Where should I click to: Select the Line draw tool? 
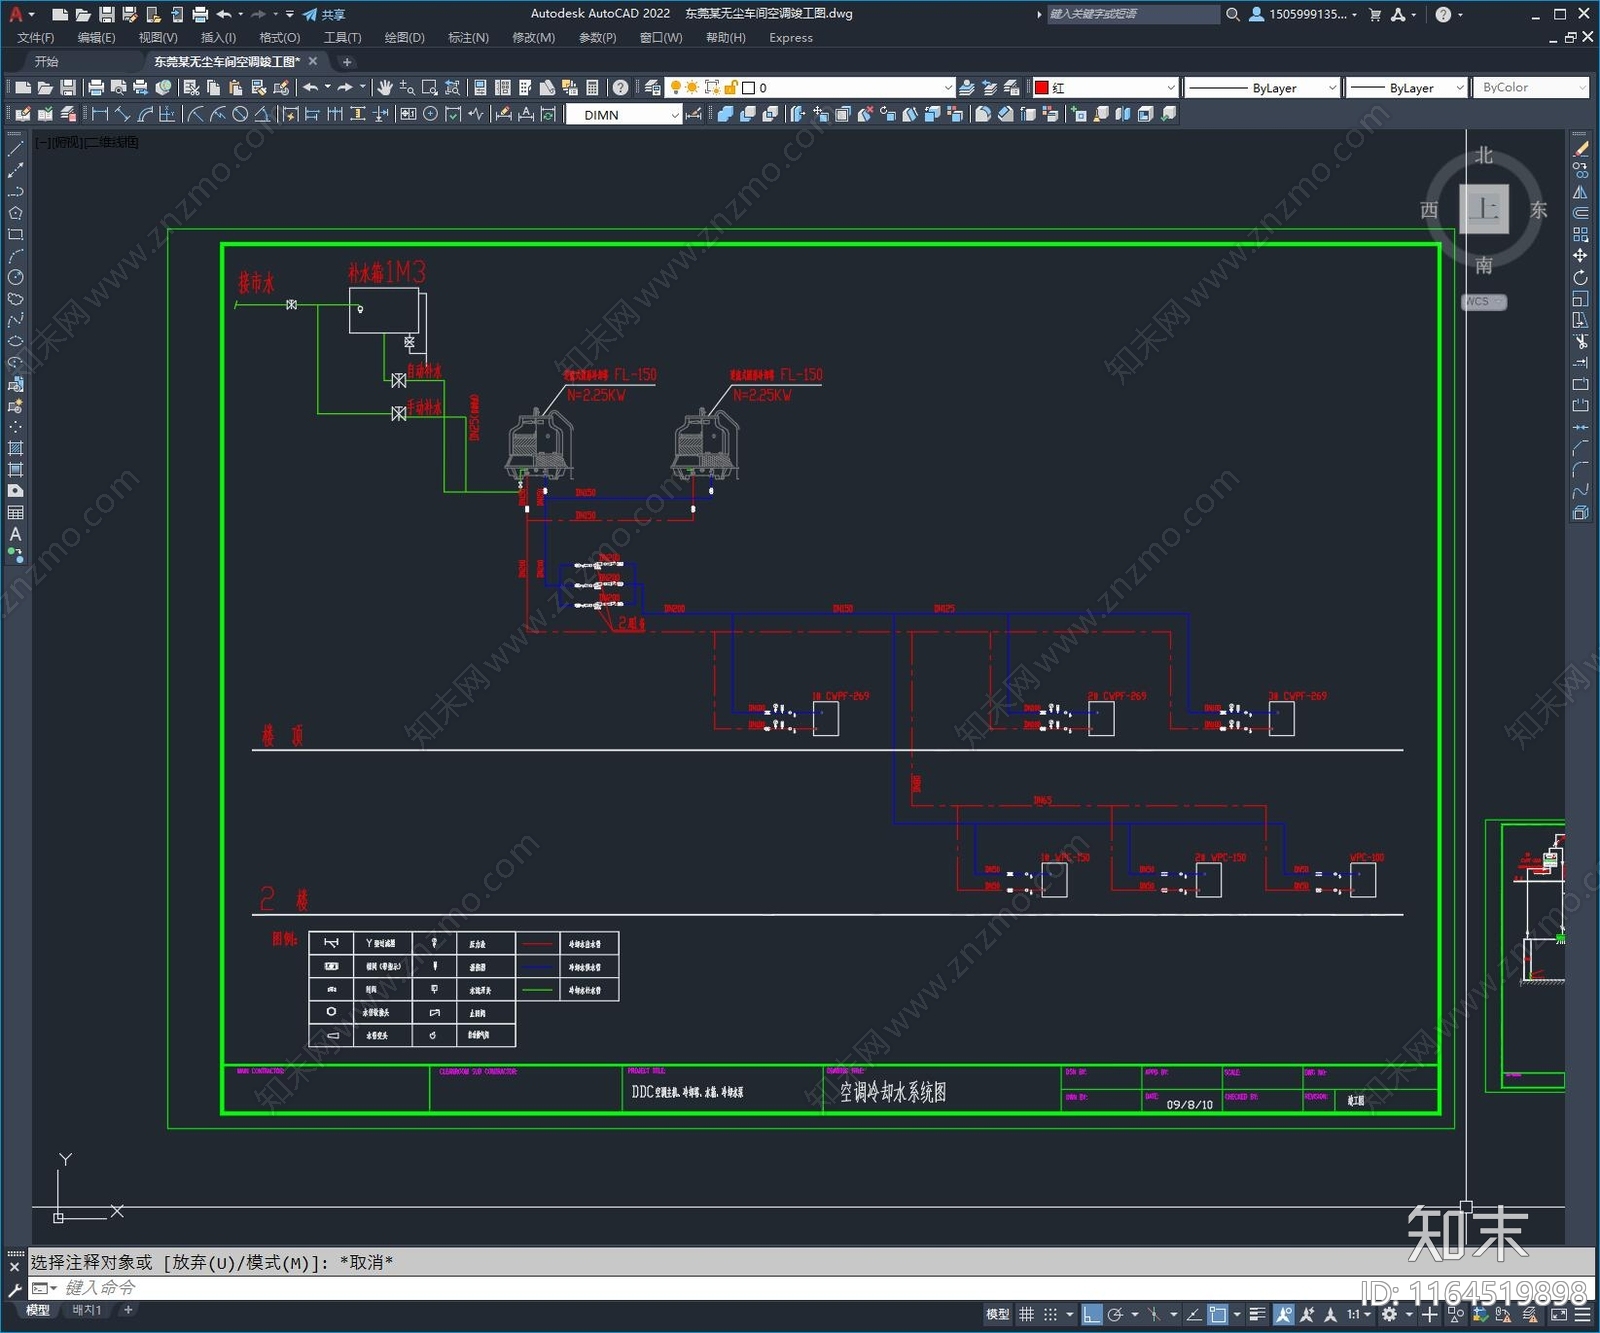[15, 149]
